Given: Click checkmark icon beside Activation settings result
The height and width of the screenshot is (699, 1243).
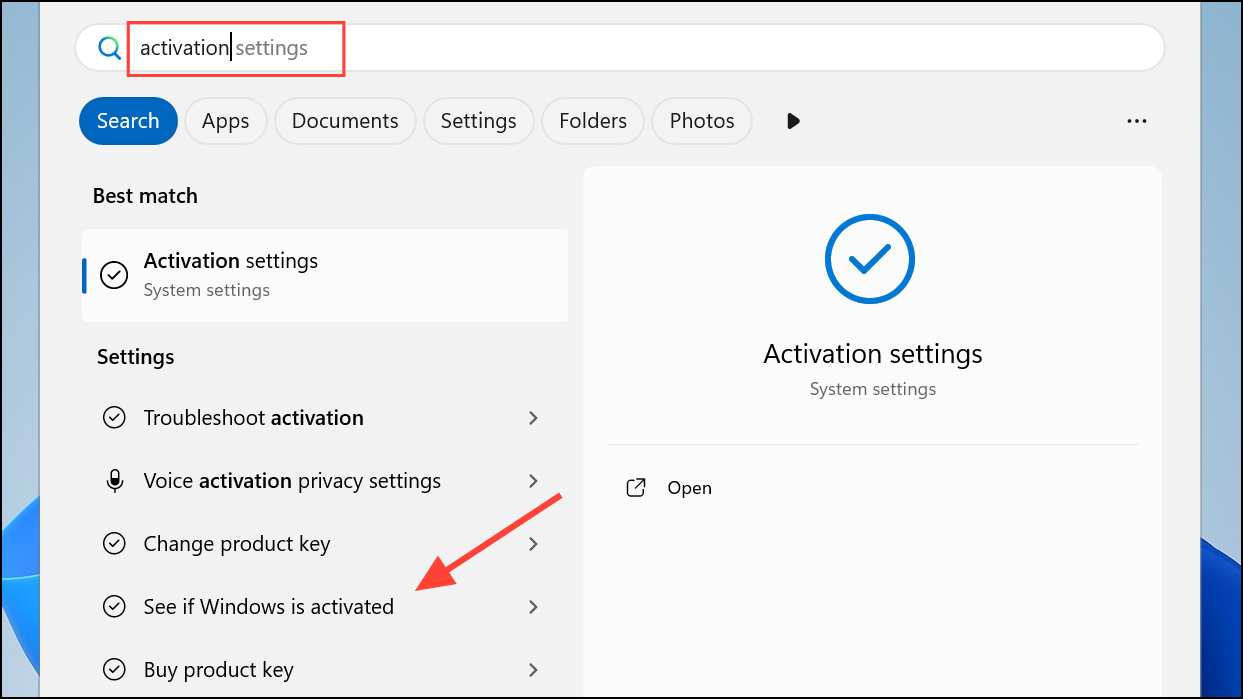Looking at the screenshot, I should pyautogui.click(x=115, y=275).
